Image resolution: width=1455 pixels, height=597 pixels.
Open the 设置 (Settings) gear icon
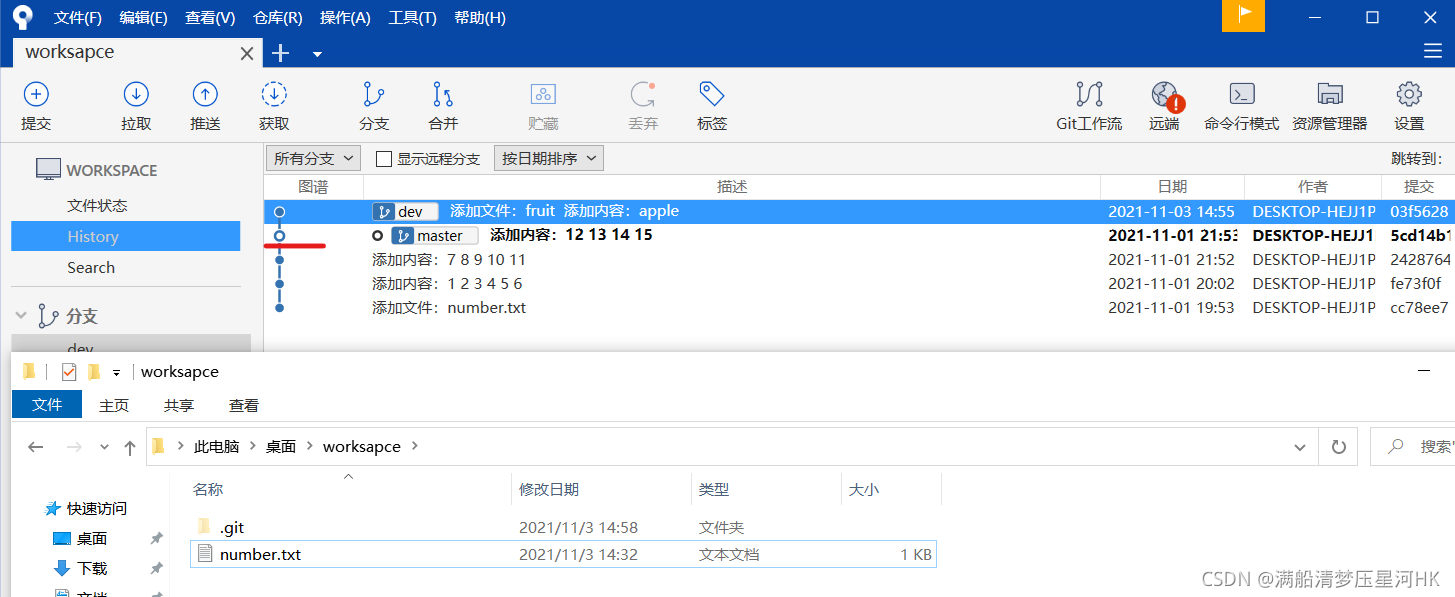click(x=1408, y=105)
